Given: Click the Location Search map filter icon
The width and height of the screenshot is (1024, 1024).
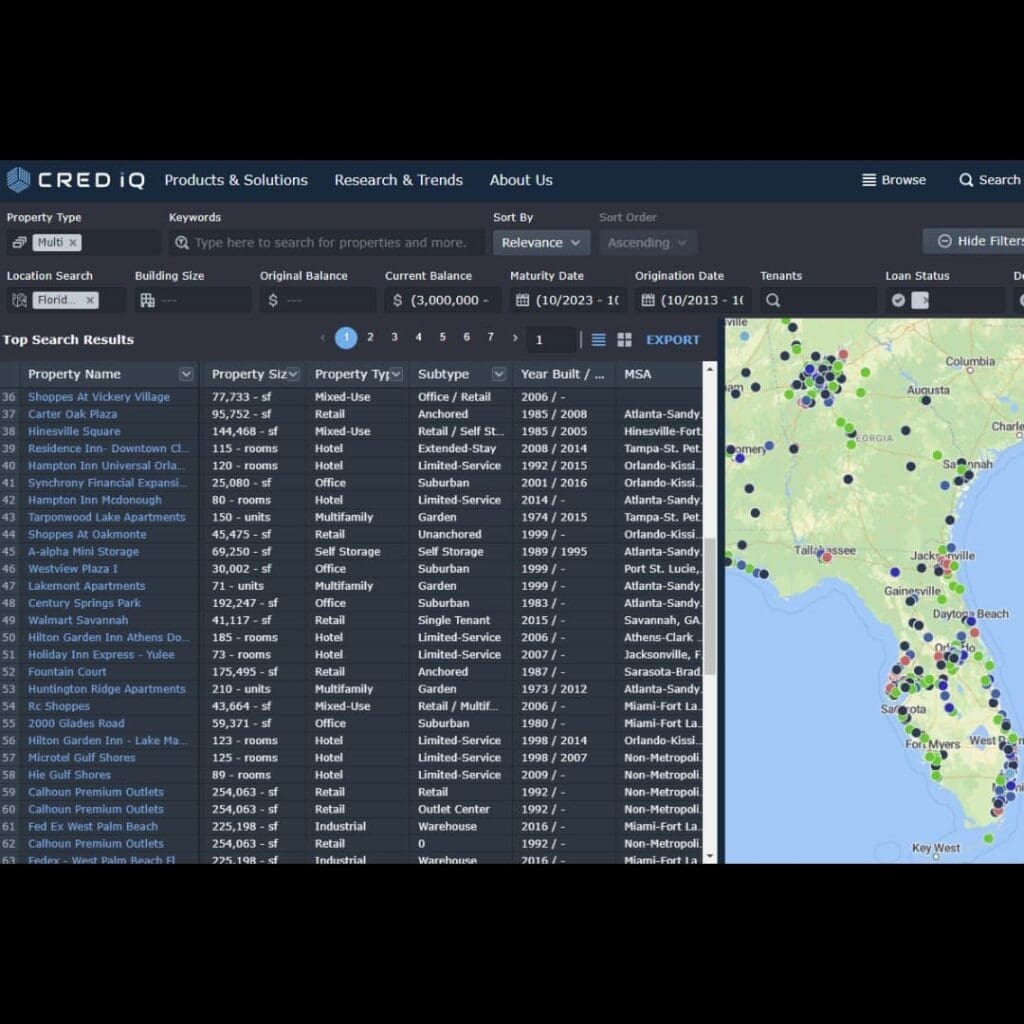Looking at the screenshot, I should click(x=18, y=298).
